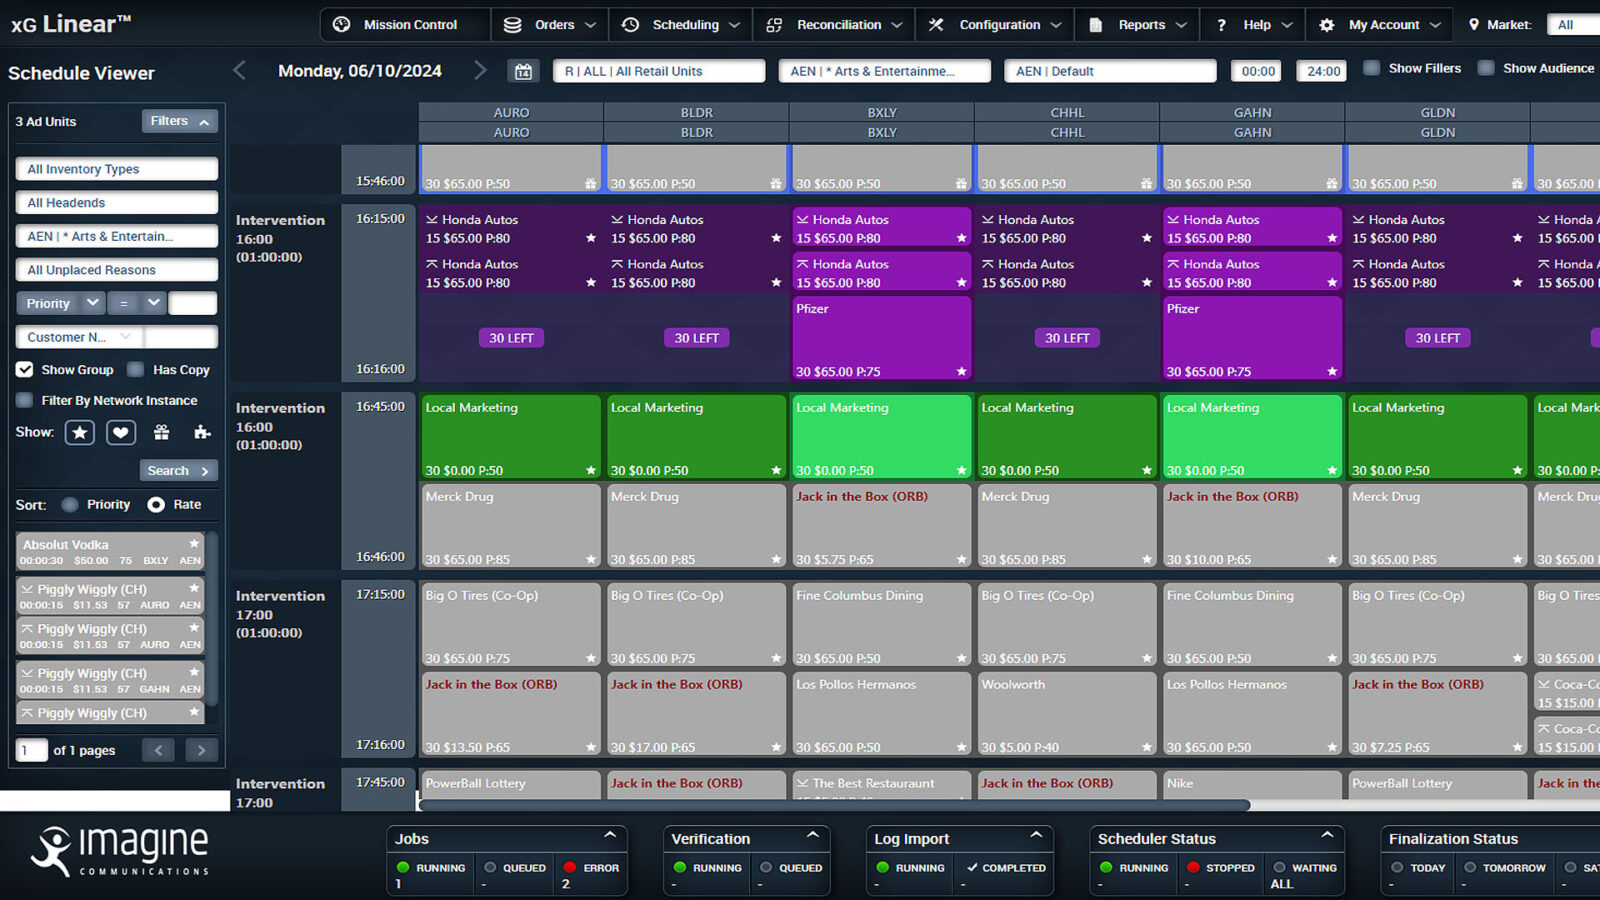The width and height of the screenshot is (1600, 900).
Task: Toggle the star icon in Show row
Action: click(80, 432)
